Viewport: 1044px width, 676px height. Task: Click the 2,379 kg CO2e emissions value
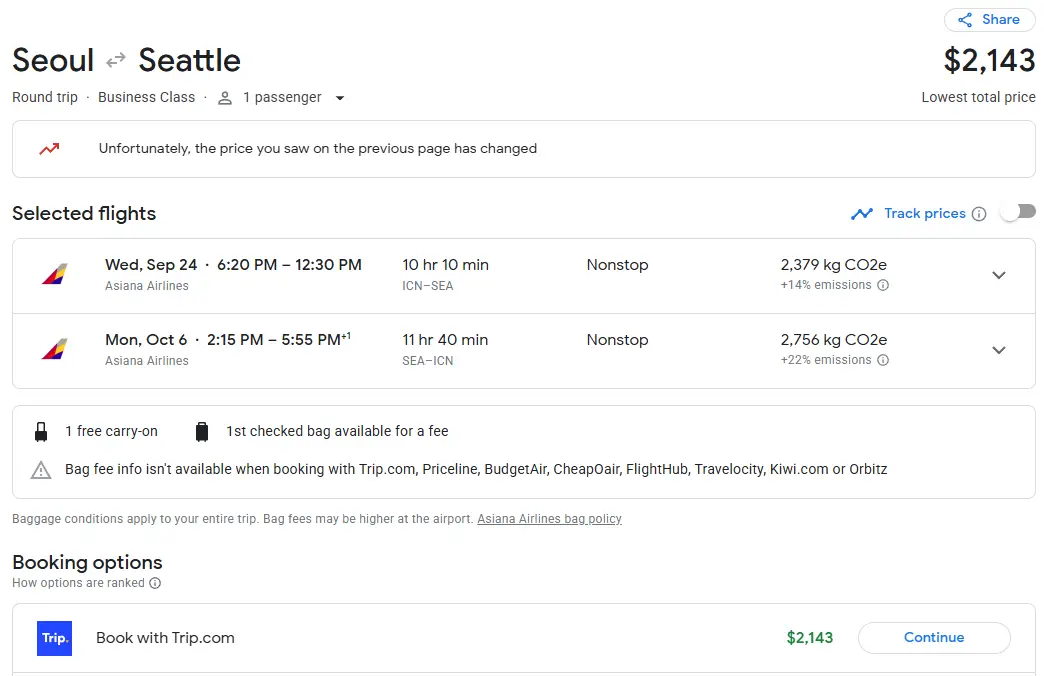click(834, 265)
